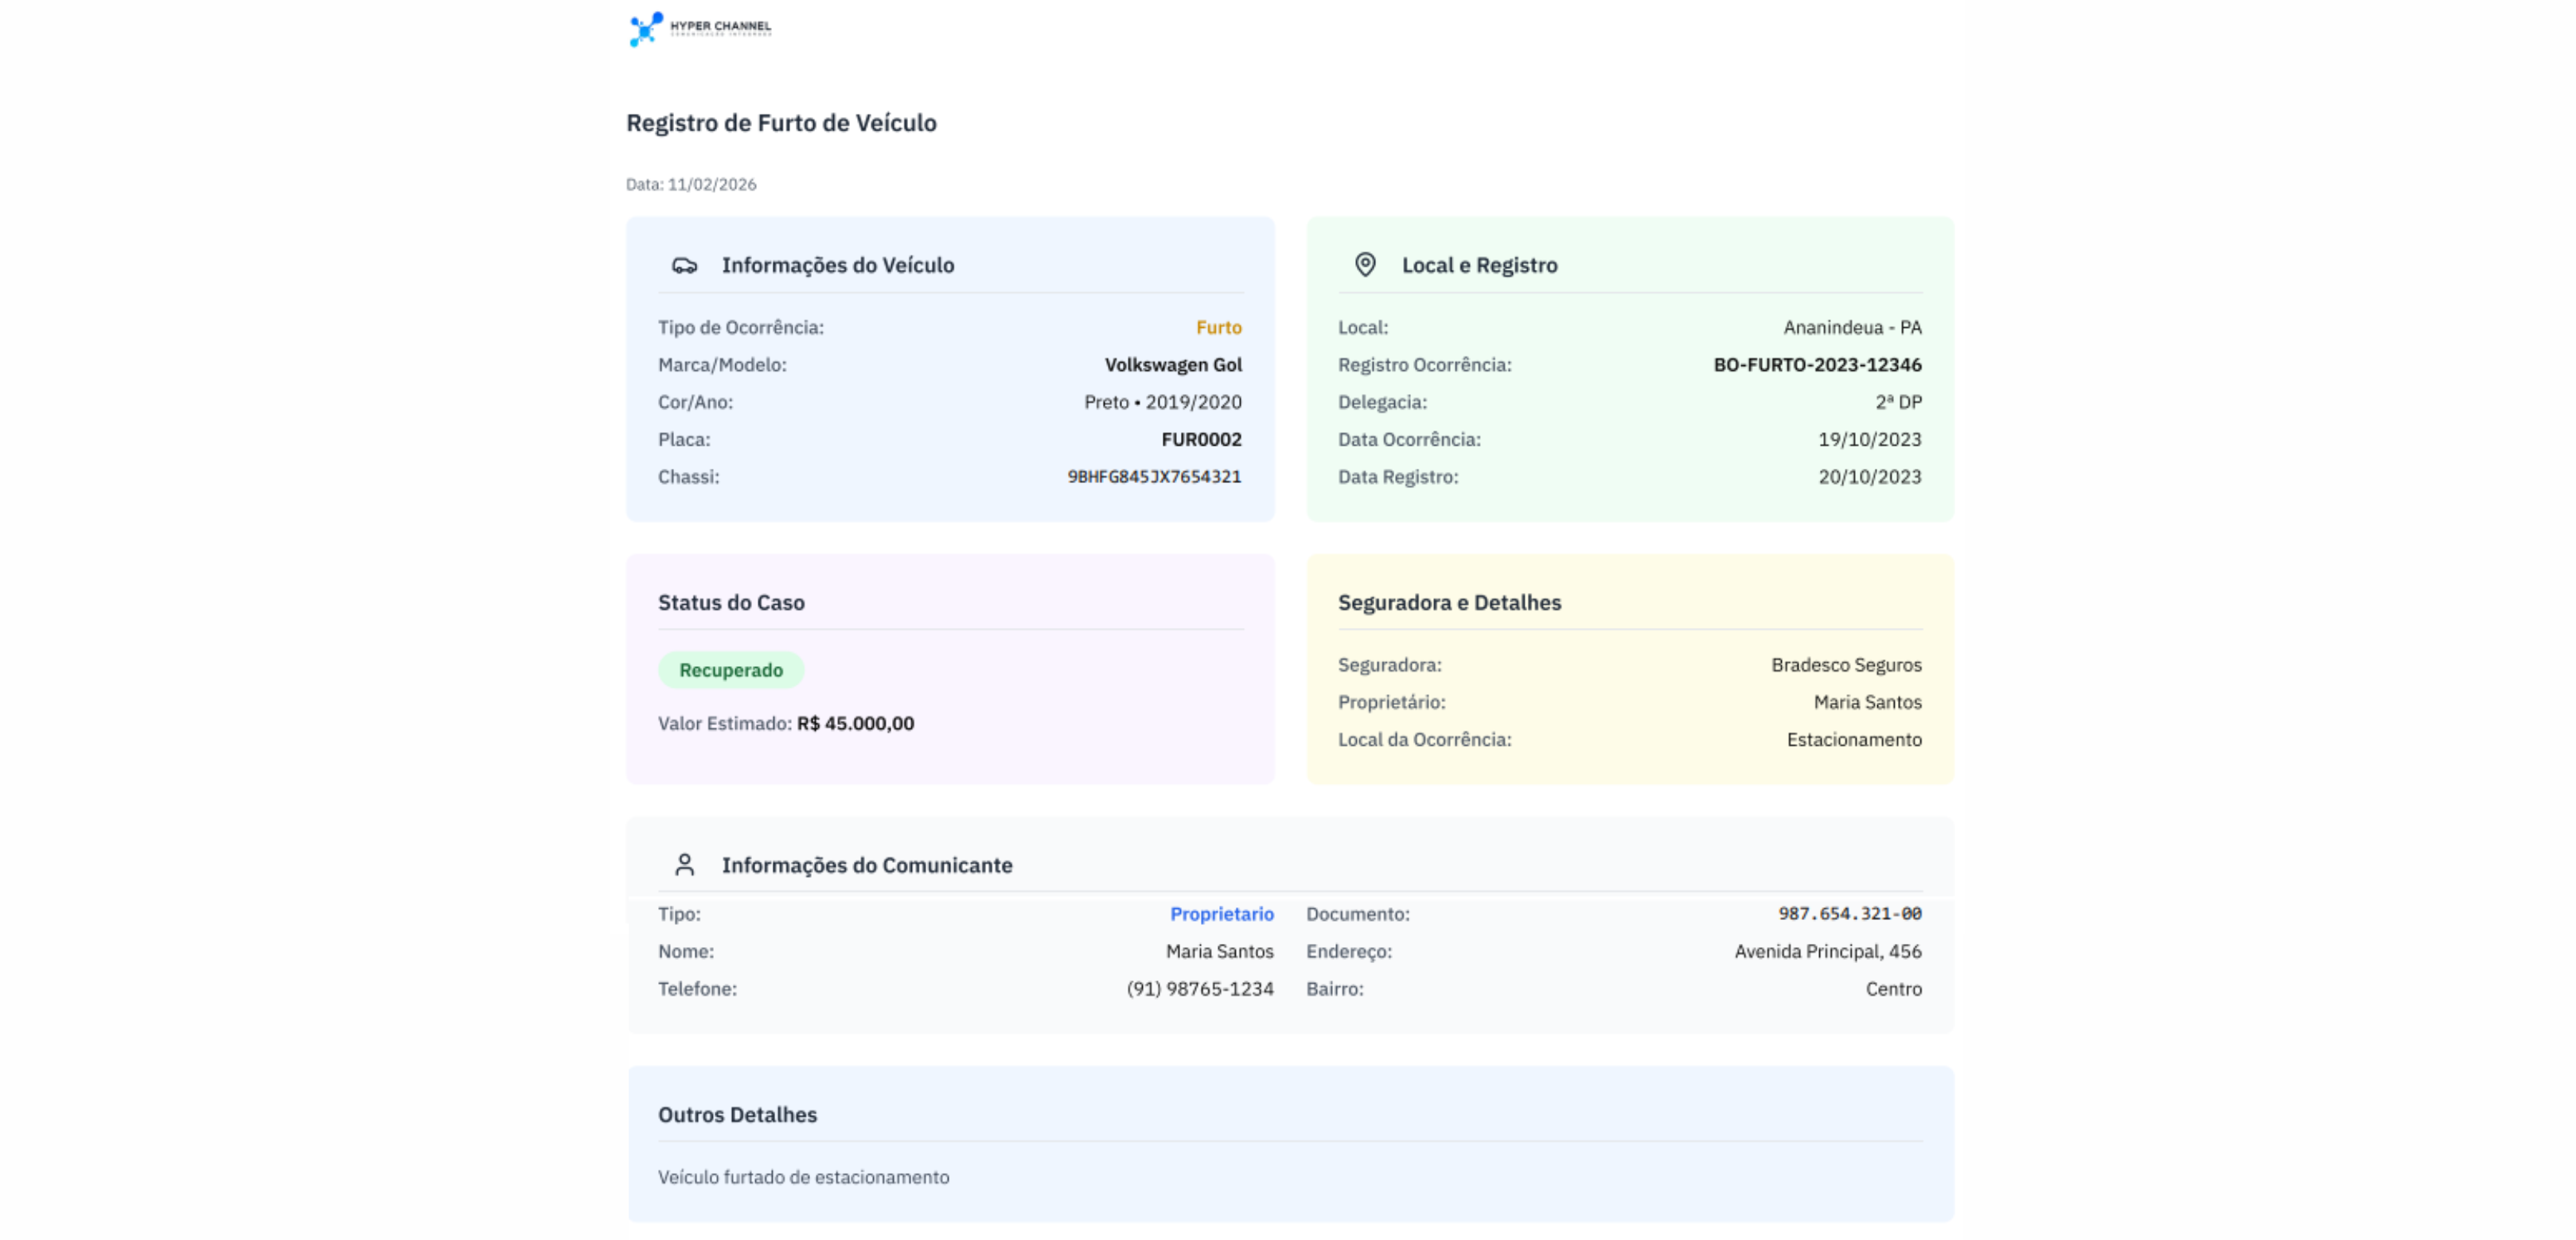This screenshot has width=2576, height=1240.
Task: Click the Valor Estimado label
Action: (725, 723)
